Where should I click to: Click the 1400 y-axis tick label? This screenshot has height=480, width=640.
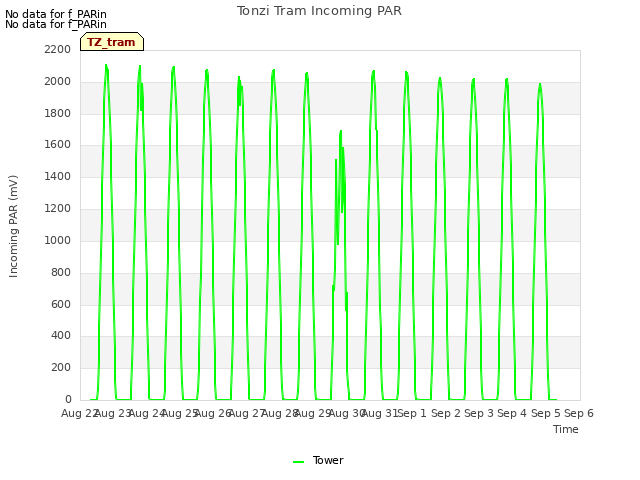[58, 176]
